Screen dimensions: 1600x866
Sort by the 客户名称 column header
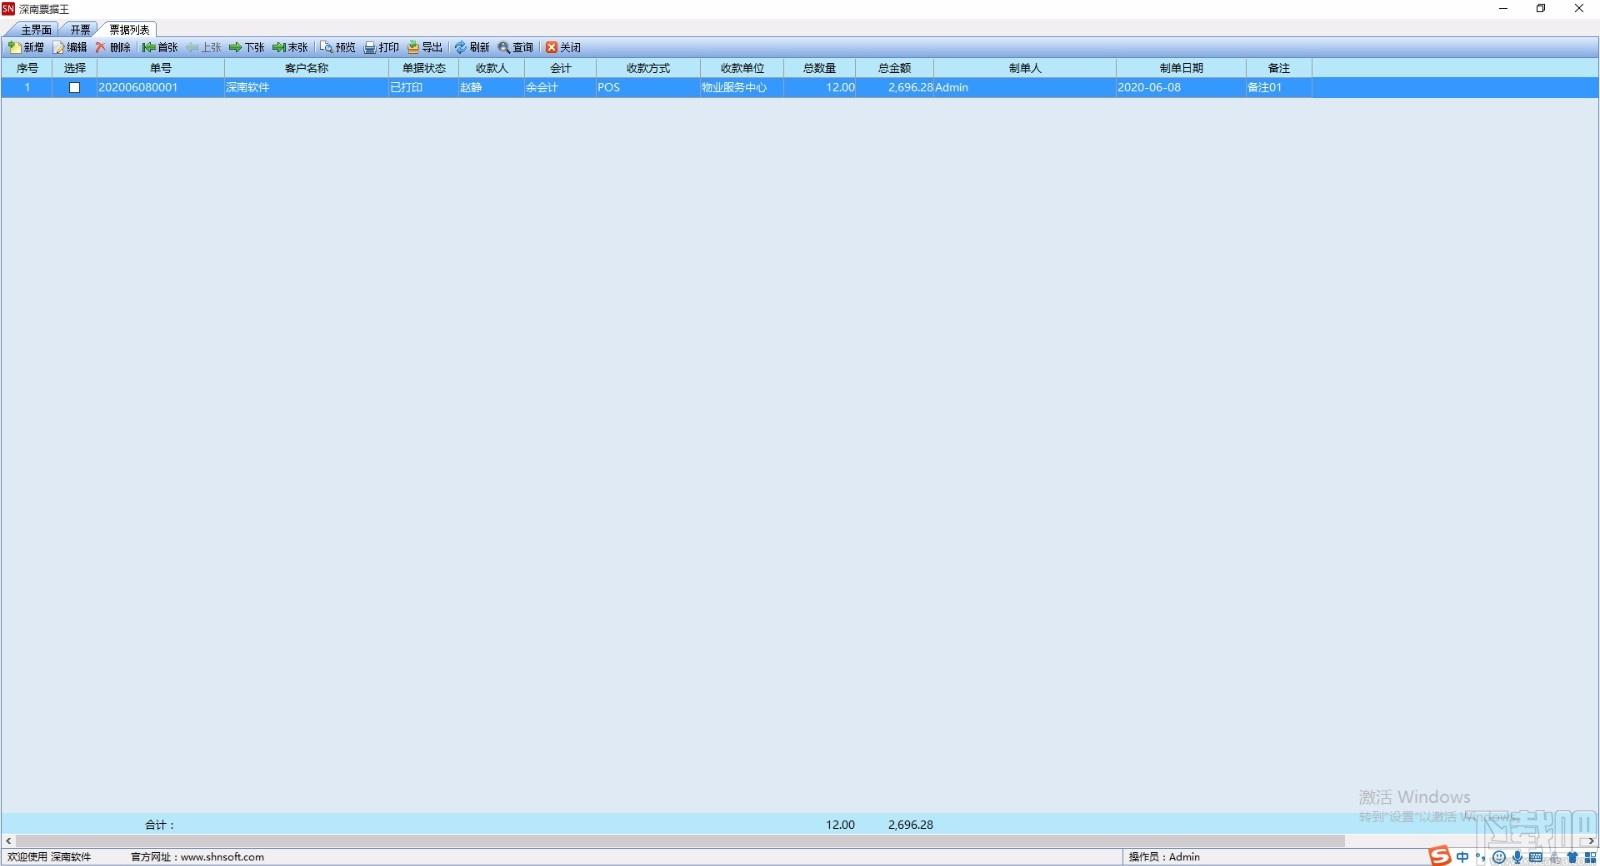tap(306, 68)
